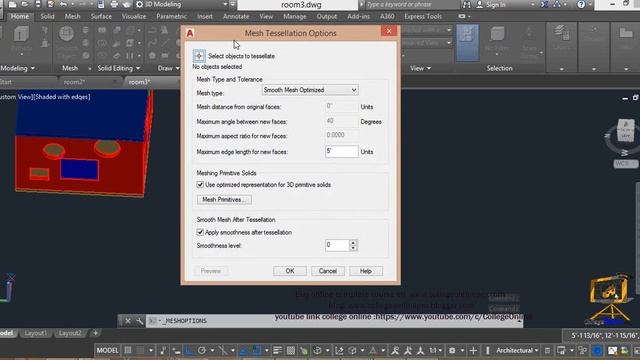Switch to the room2 drawing tab

pos(74,82)
